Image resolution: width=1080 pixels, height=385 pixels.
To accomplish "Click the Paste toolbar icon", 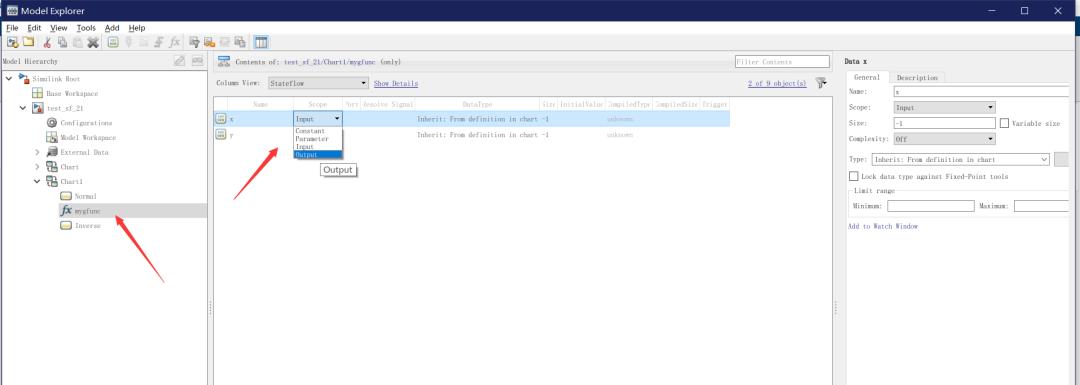I will [77, 42].
